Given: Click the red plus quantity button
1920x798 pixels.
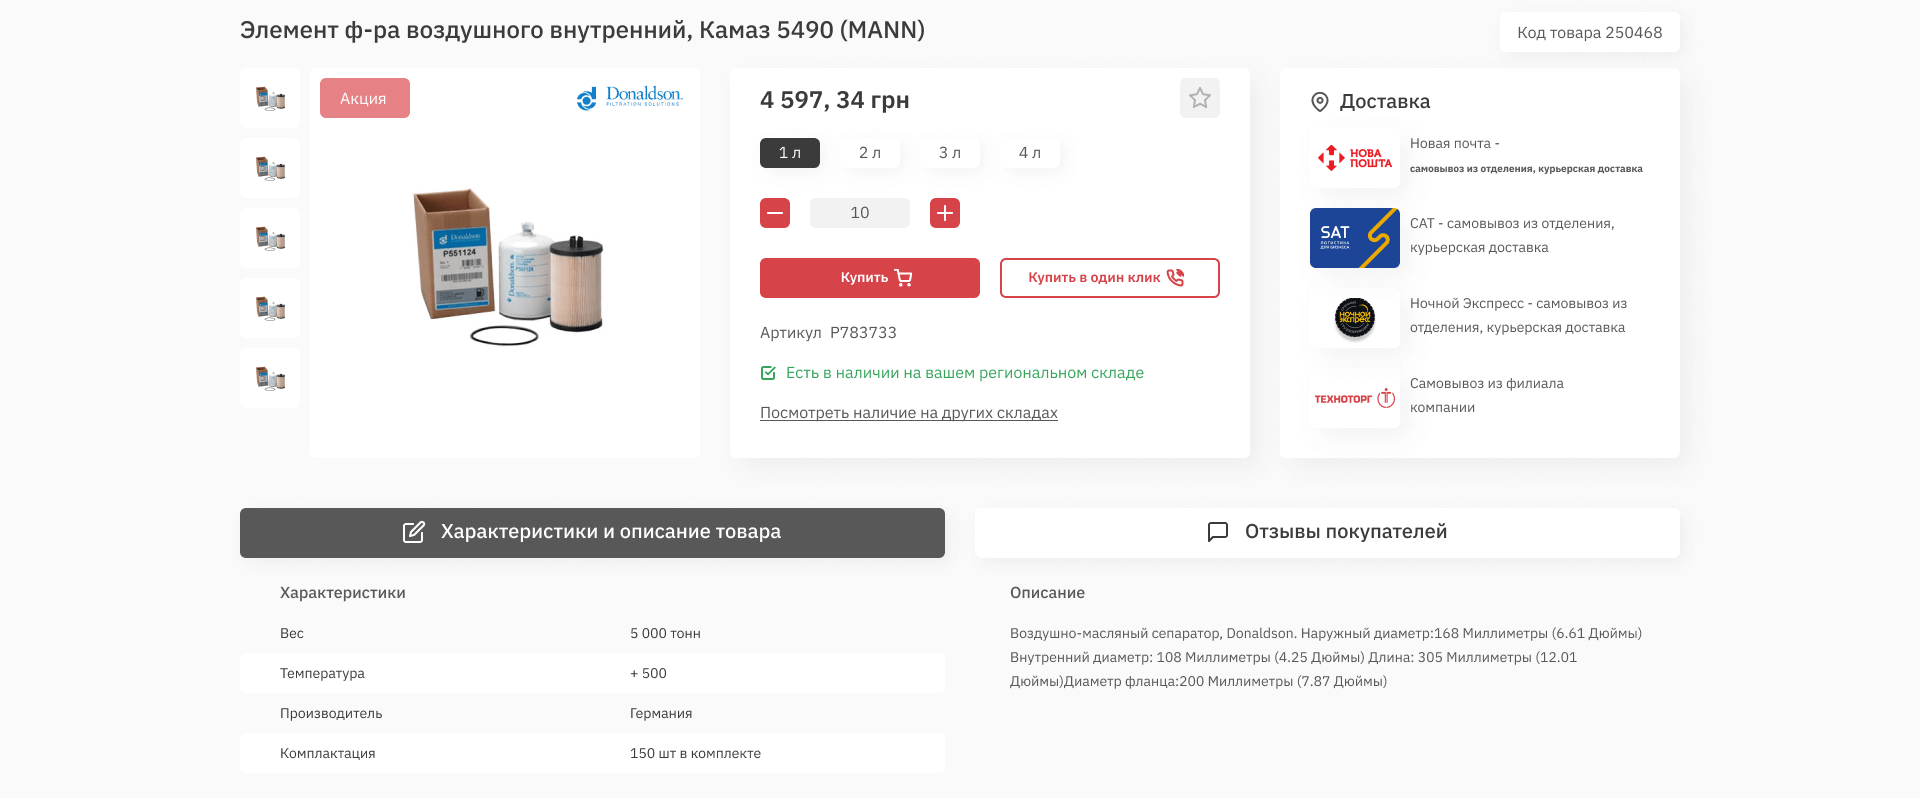Looking at the screenshot, I should click(945, 213).
